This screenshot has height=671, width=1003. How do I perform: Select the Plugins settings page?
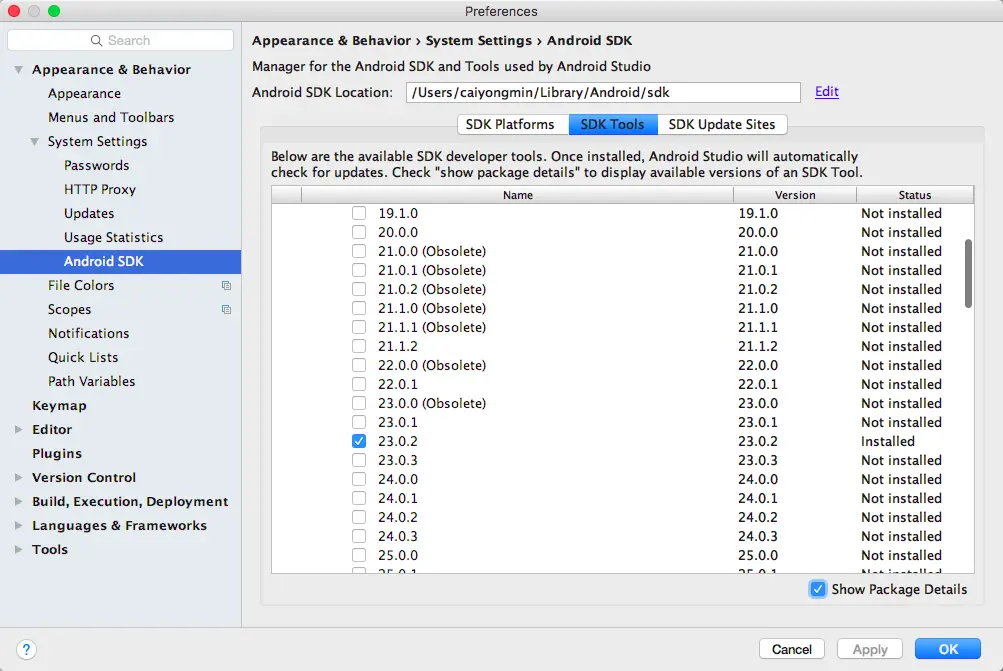(57, 454)
